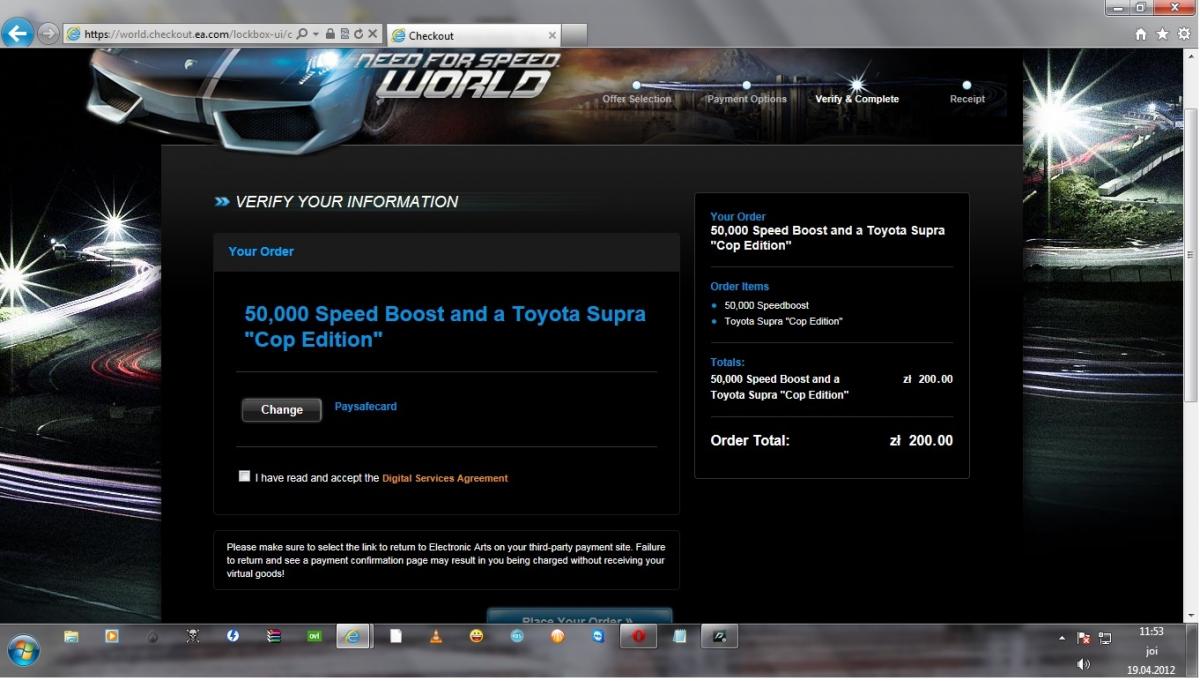Screen dimensions: 1200x681
Task: Toggle the Compatibility View icon
Action: pyautogui.click(x=344, y=34)
